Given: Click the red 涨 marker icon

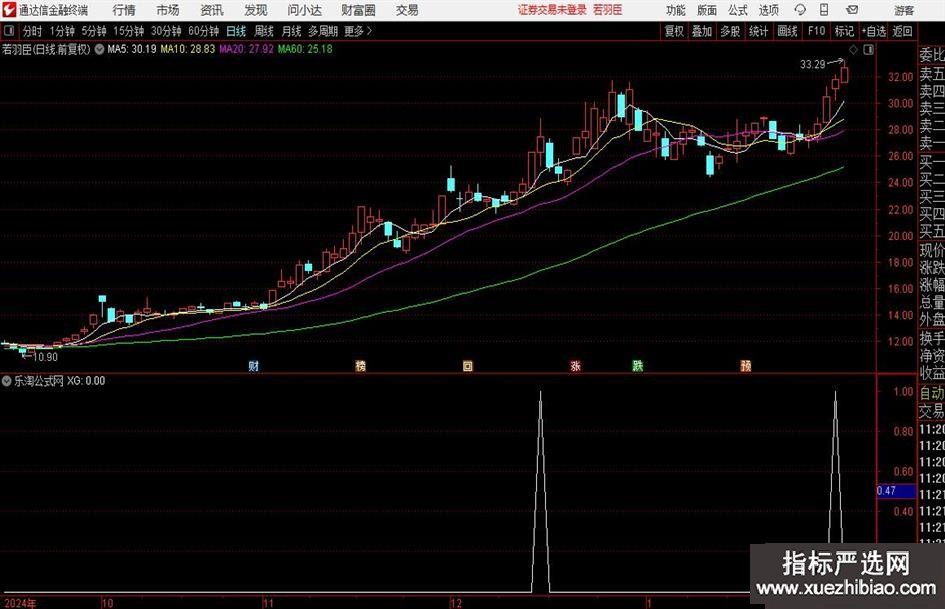Looking at the screenshot, I should [575, 366].
